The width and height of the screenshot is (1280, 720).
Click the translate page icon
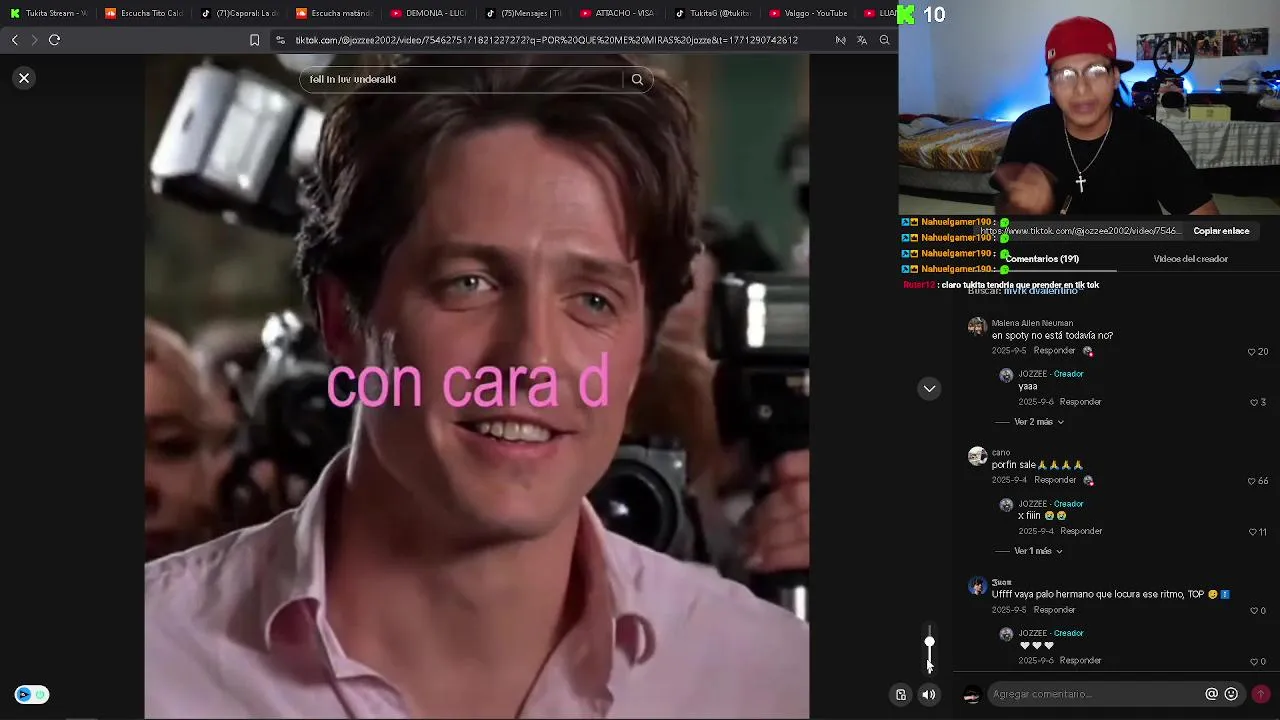pyautogui.click(x=862, y=40)
